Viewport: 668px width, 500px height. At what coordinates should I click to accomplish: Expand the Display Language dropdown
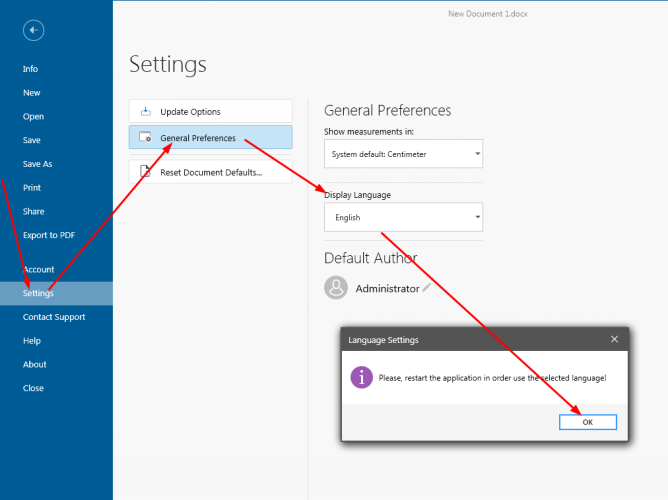pyautogui.click(x=403, y=217)
